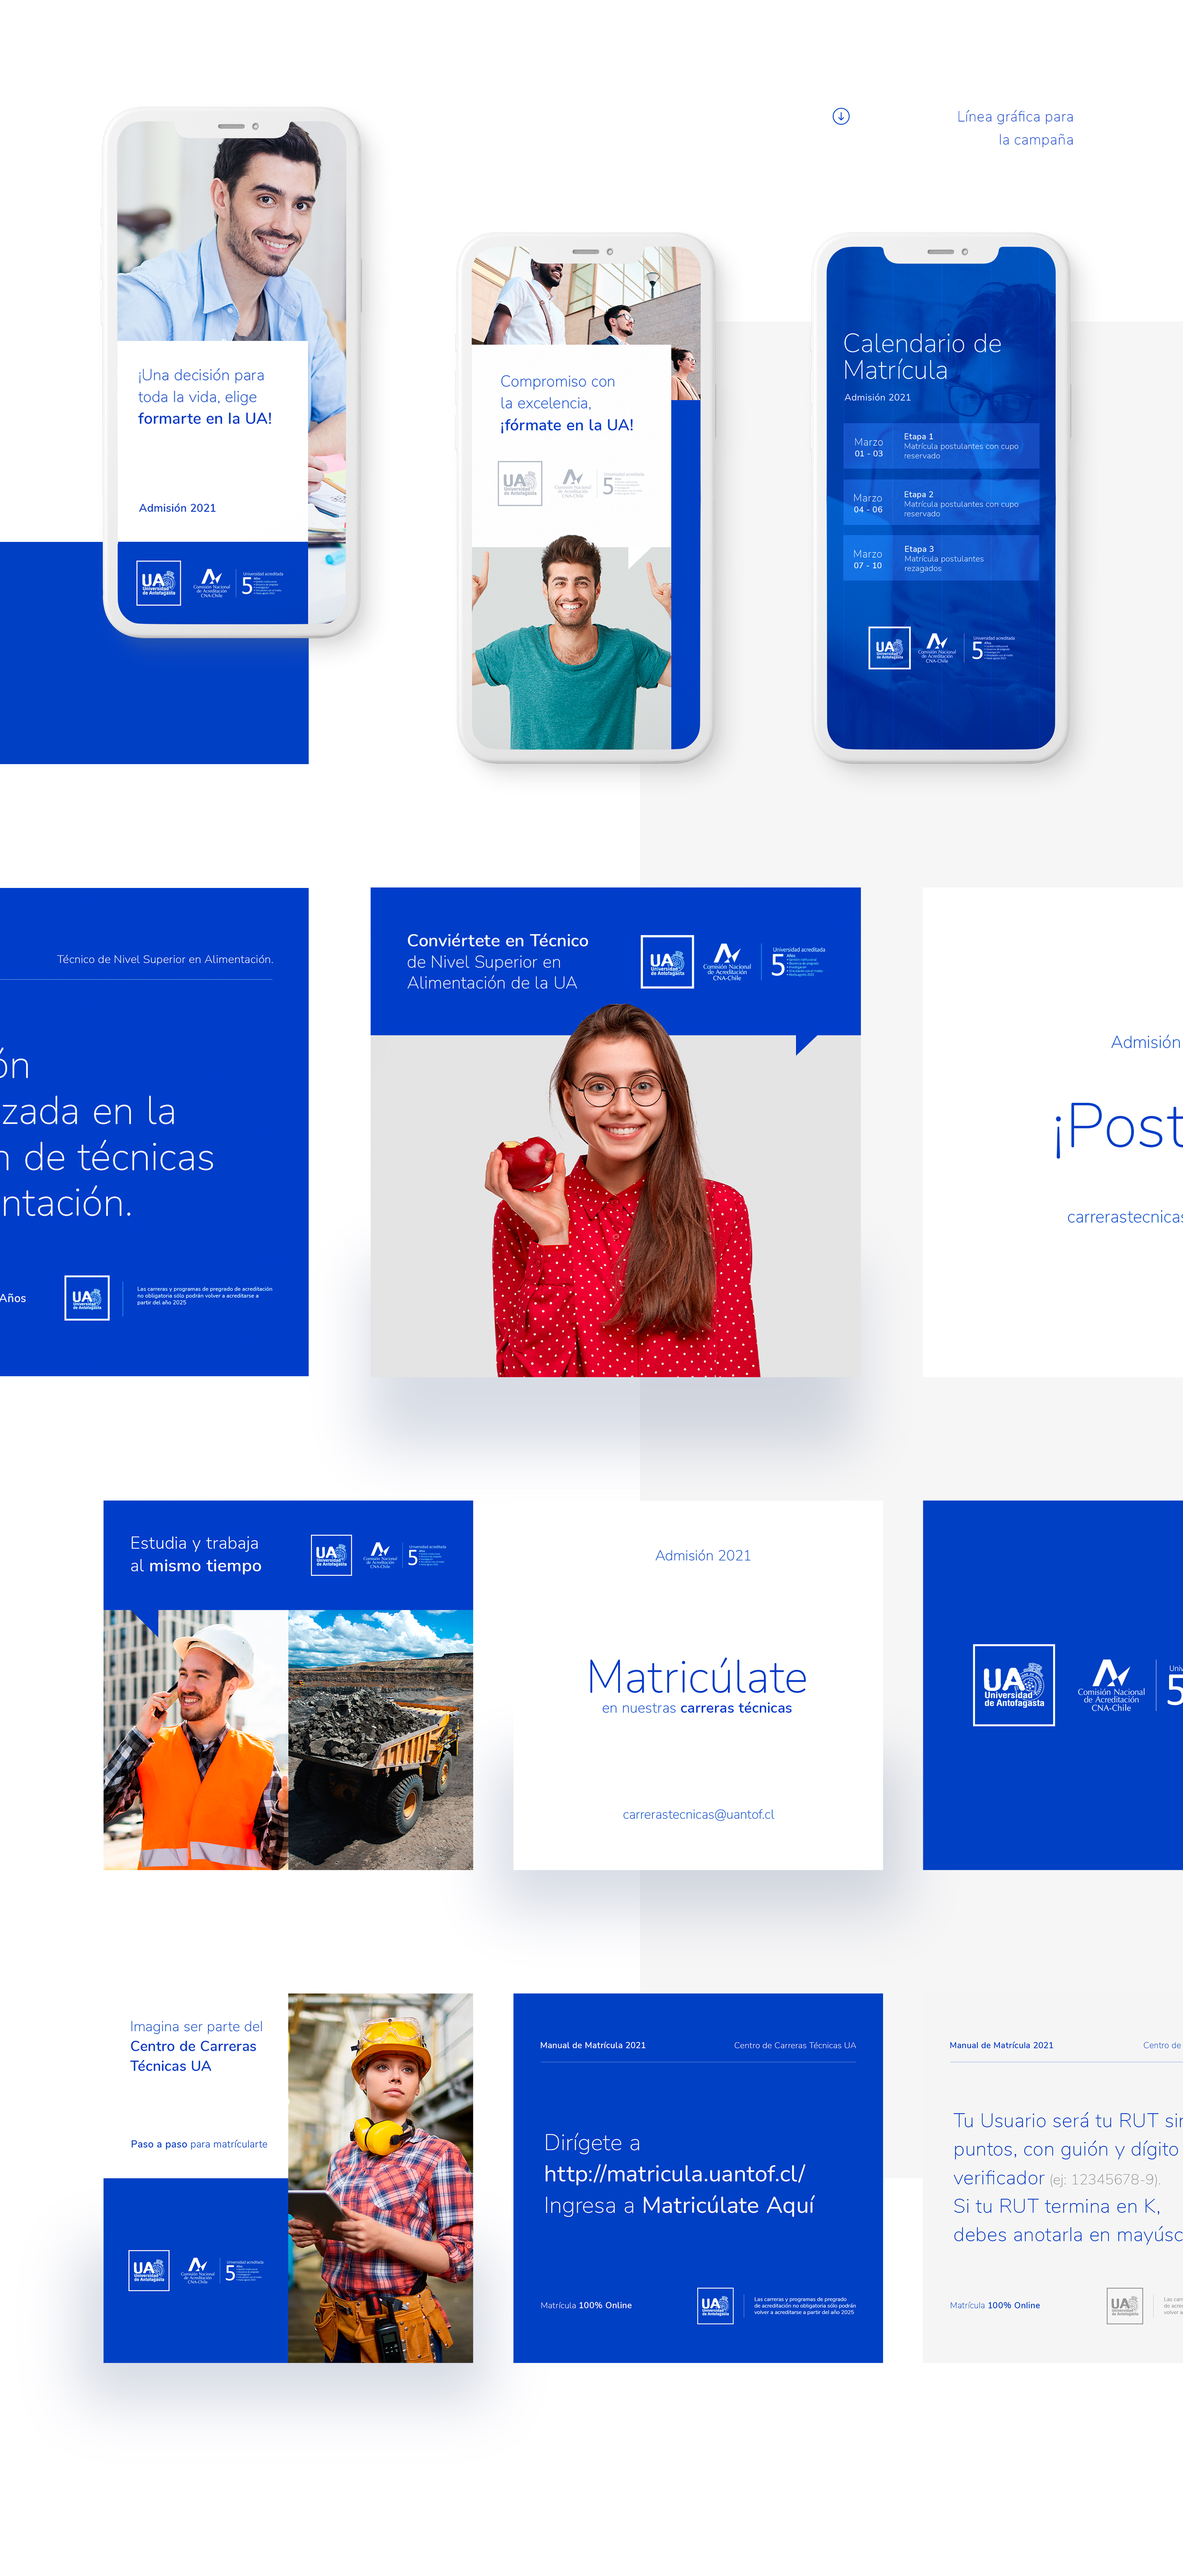1183x2576 pixels.
Task: Click the carrerastecnicas@uantof.cl email address
Action: [x=698, y=1814]
